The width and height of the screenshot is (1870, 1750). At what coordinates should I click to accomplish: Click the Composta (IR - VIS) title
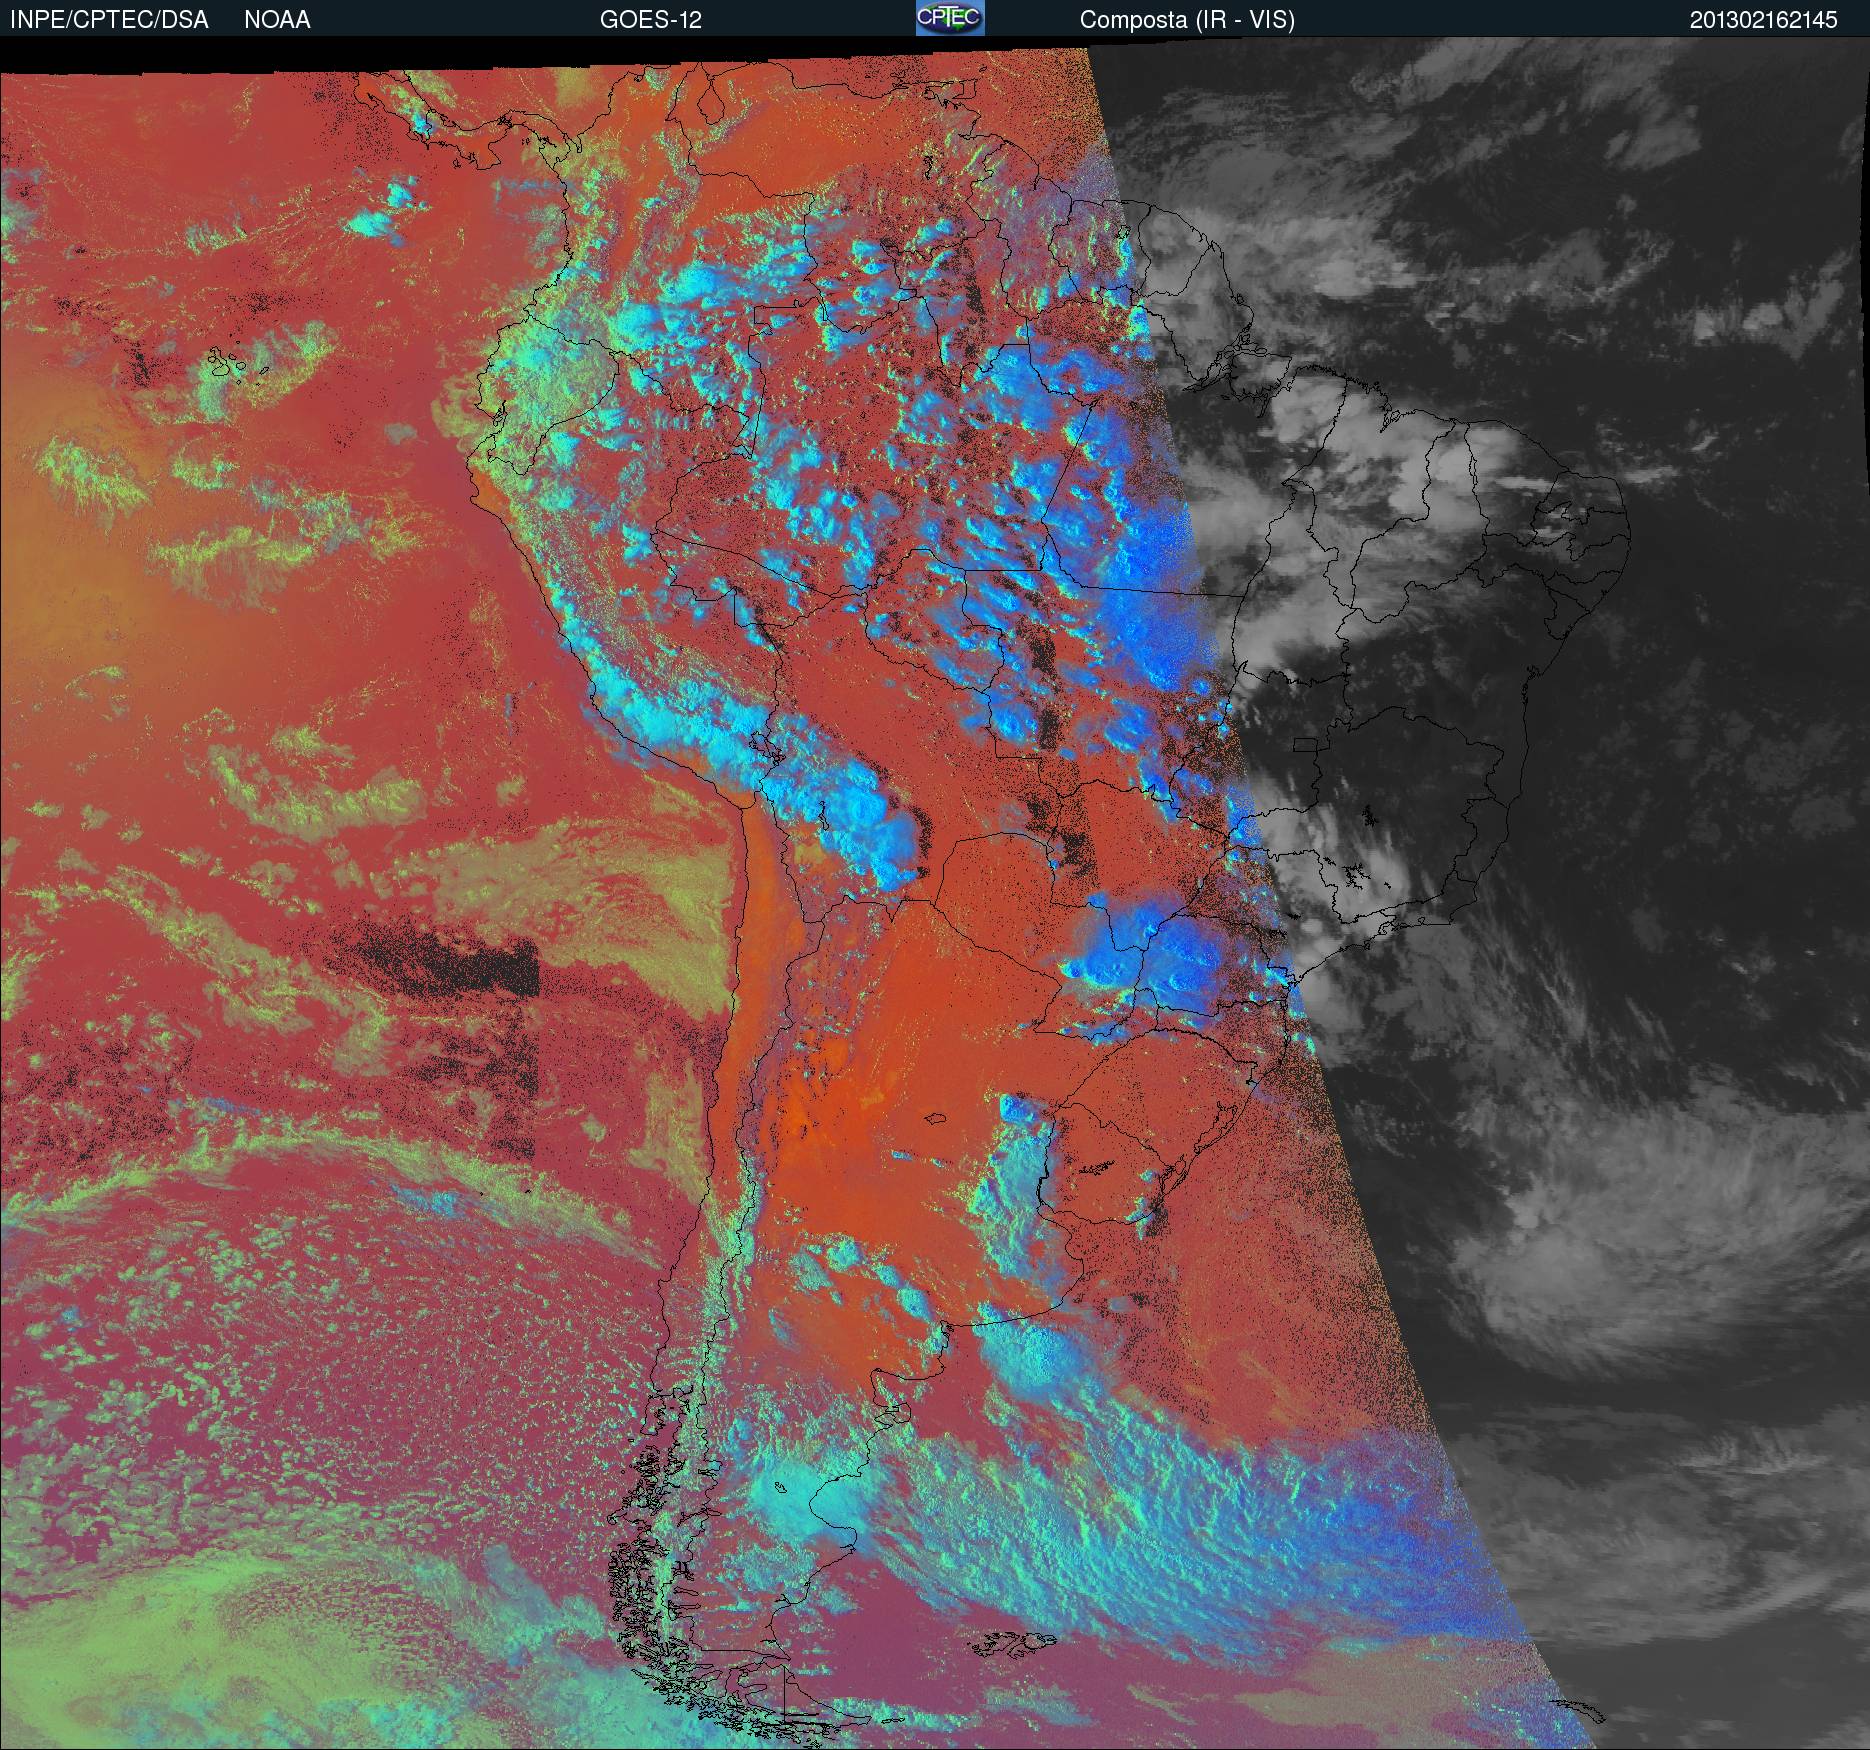point(1187,20)
